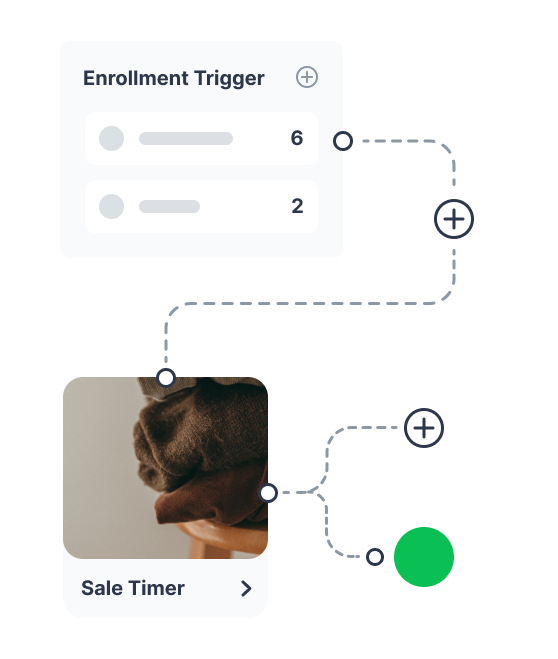Click the long placeholder bar in the first row
Image resolution: width=558 pixels, height=659 pixels.
(186, 138)
